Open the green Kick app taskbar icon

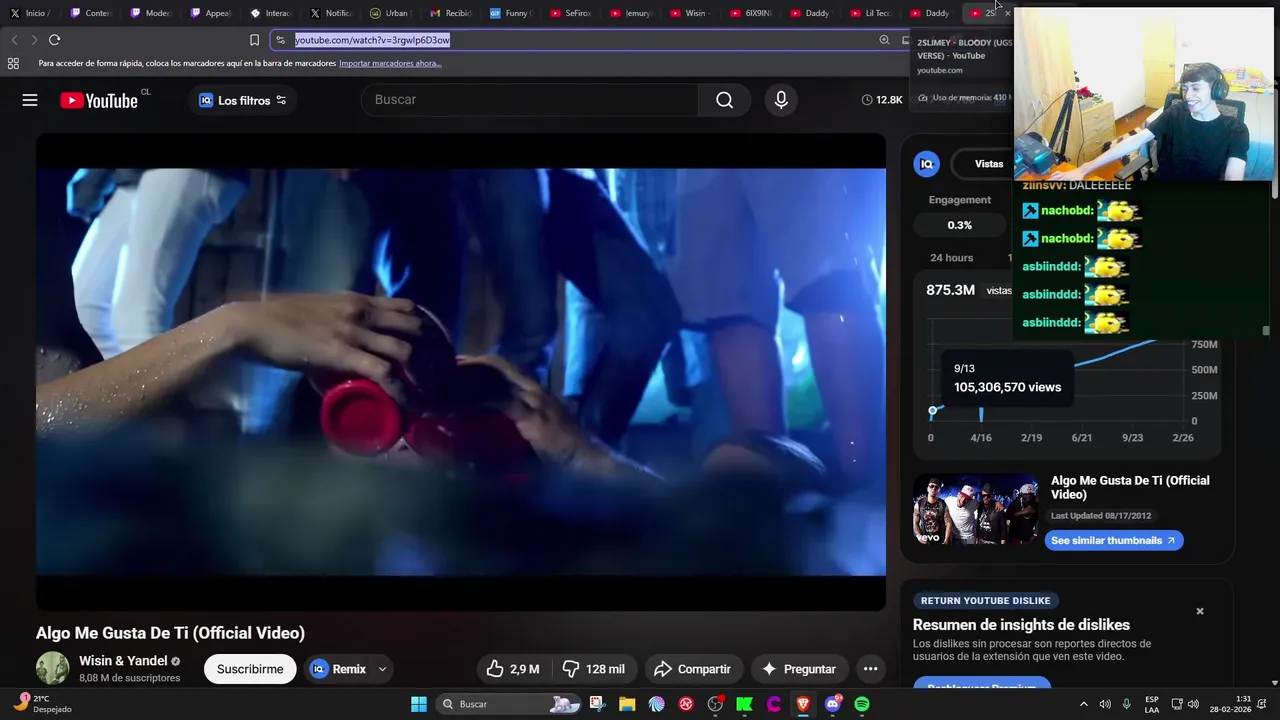(744, 704)
